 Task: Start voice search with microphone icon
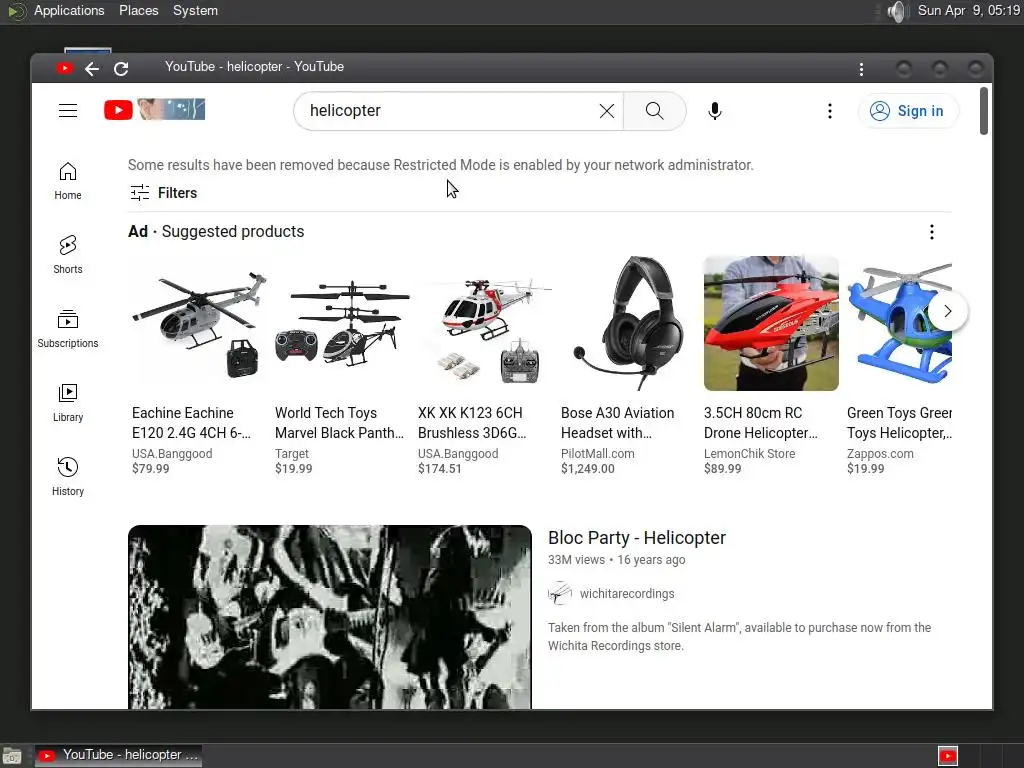715,111
